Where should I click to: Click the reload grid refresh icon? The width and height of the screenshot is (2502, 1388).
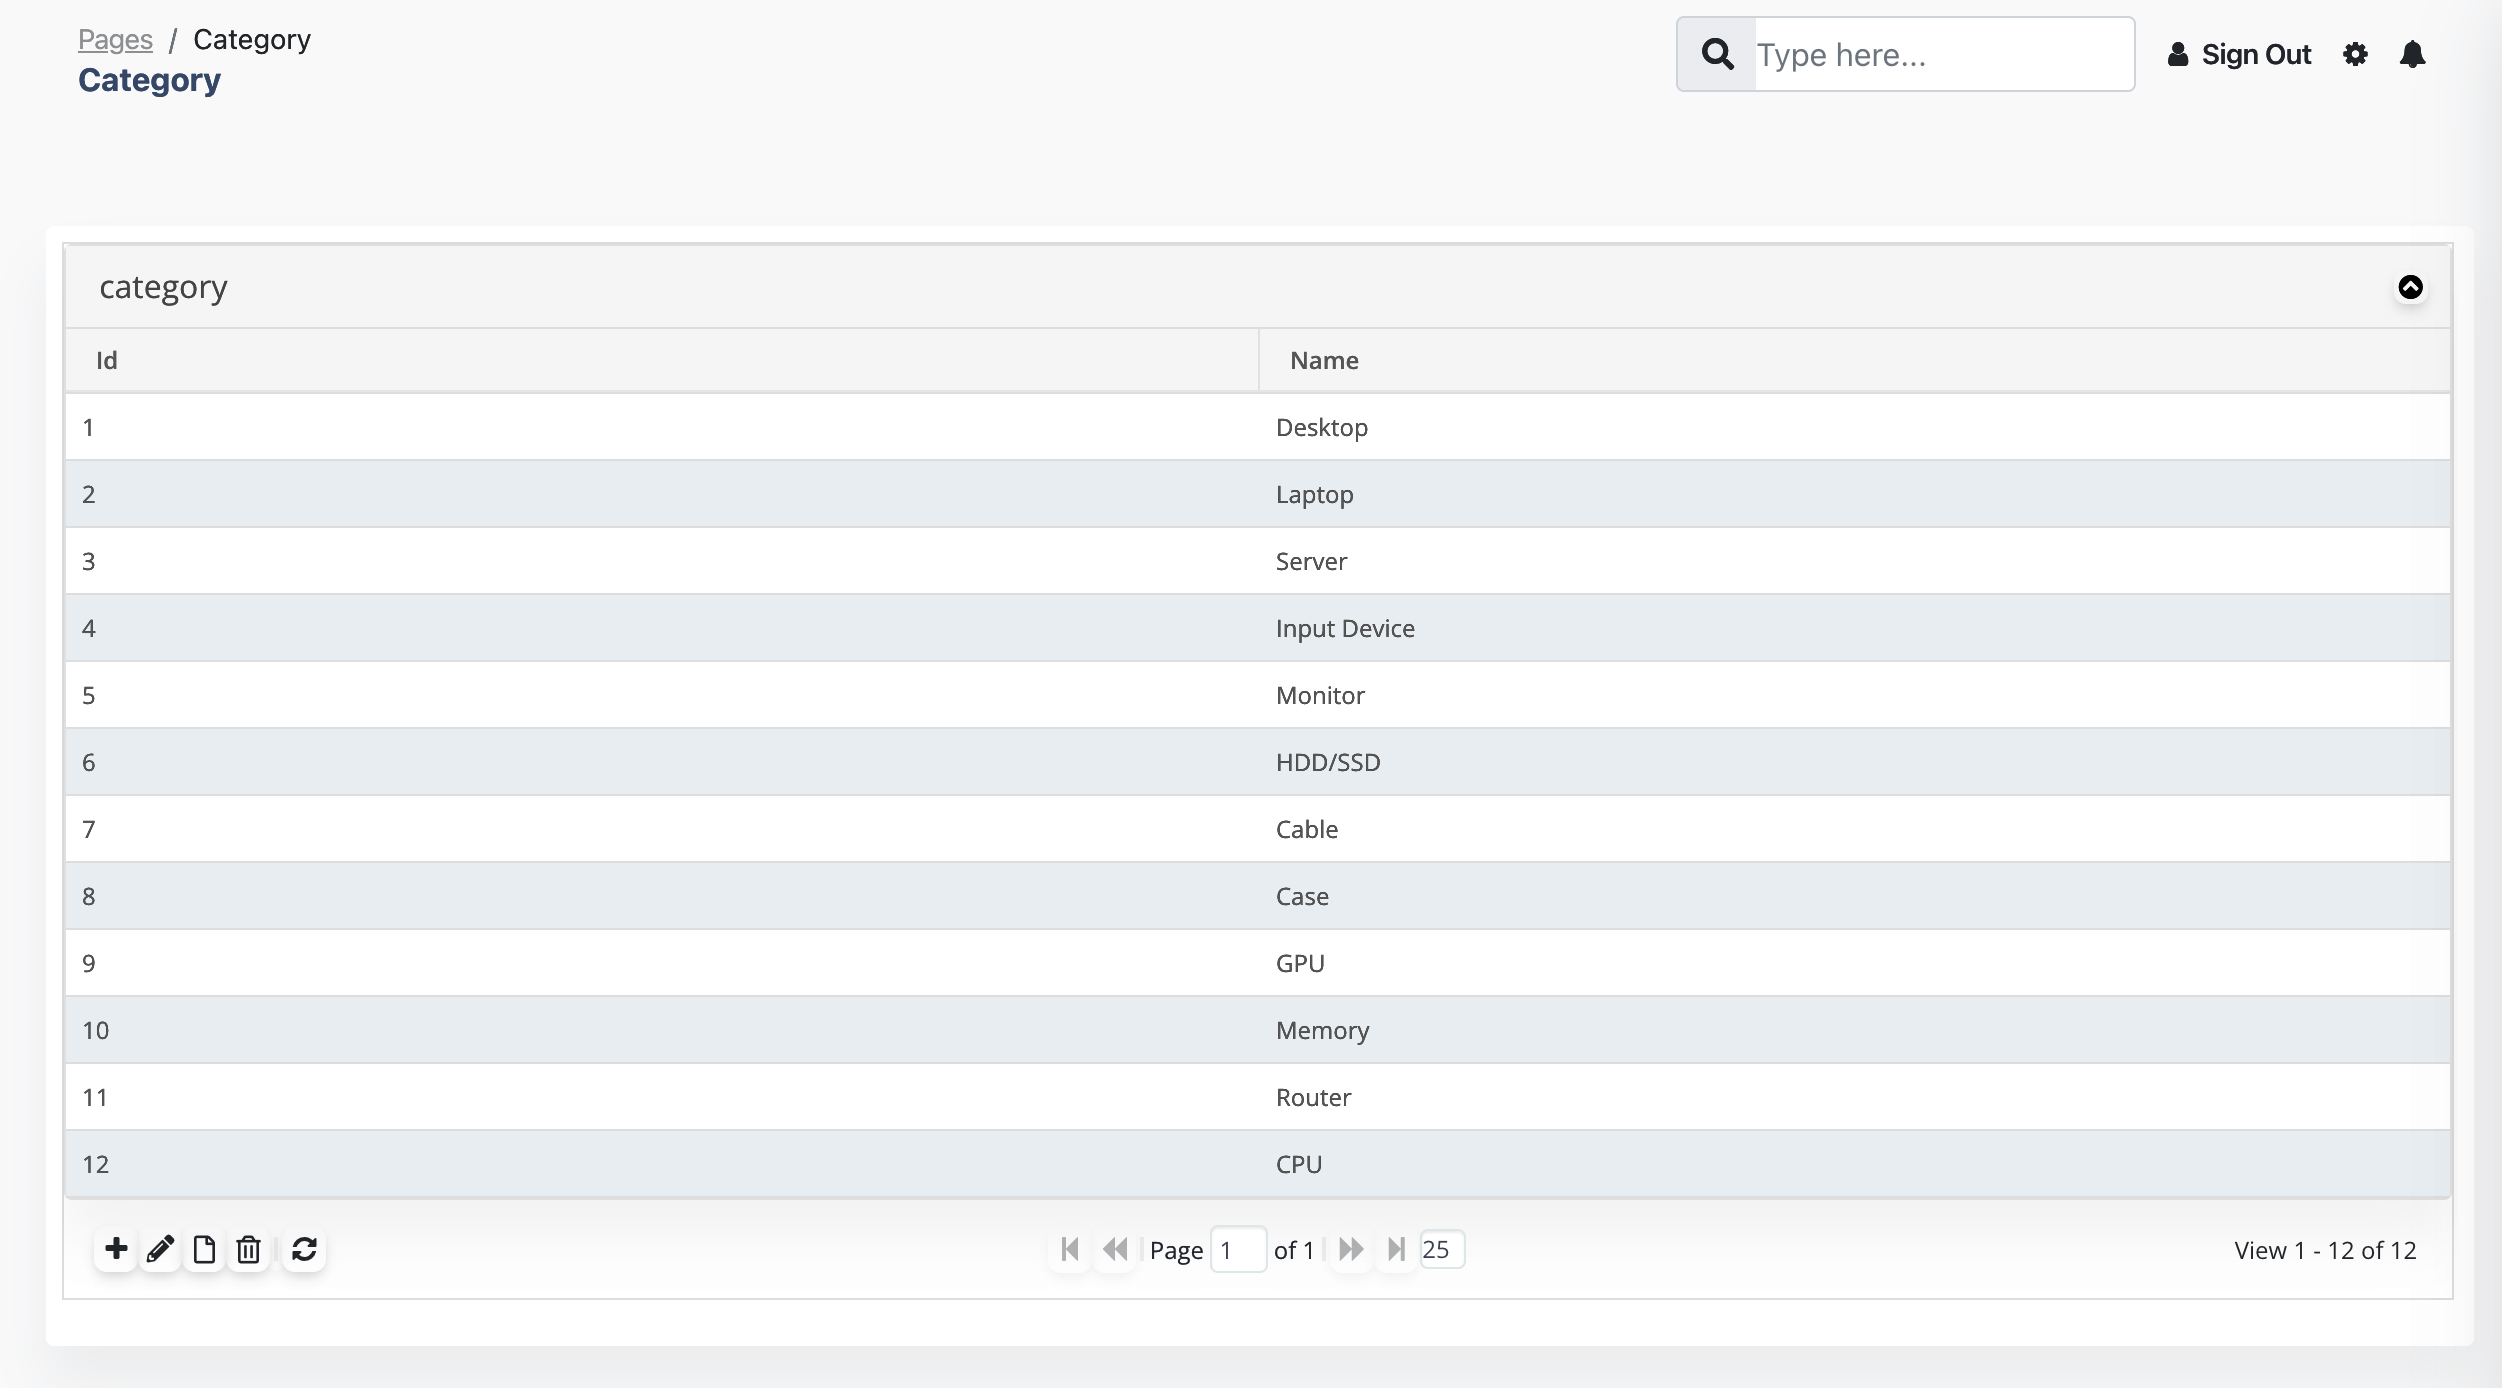(304, 1249)
